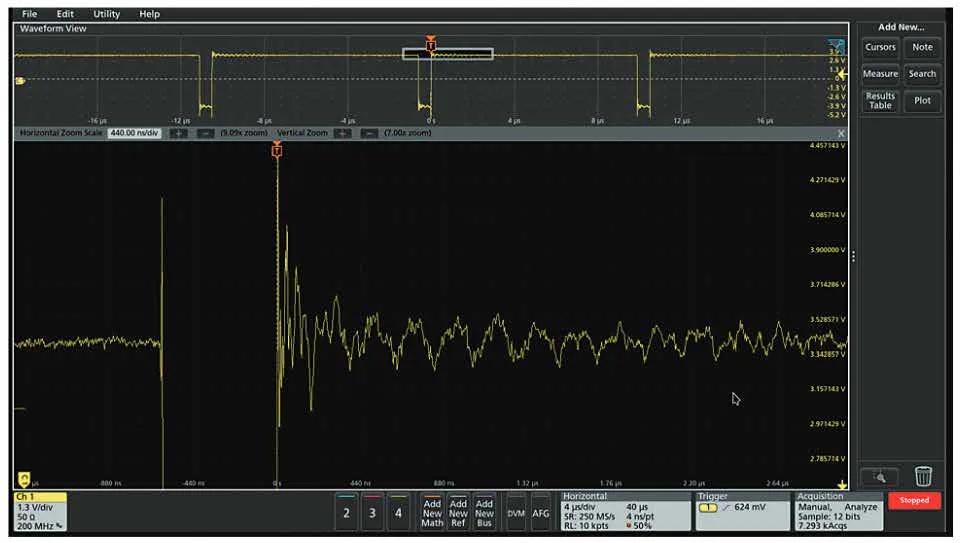Click the zoom magnifier icon button
This screenshot has height=543, width=960.
pyautogui.click(x=879, y=477)
